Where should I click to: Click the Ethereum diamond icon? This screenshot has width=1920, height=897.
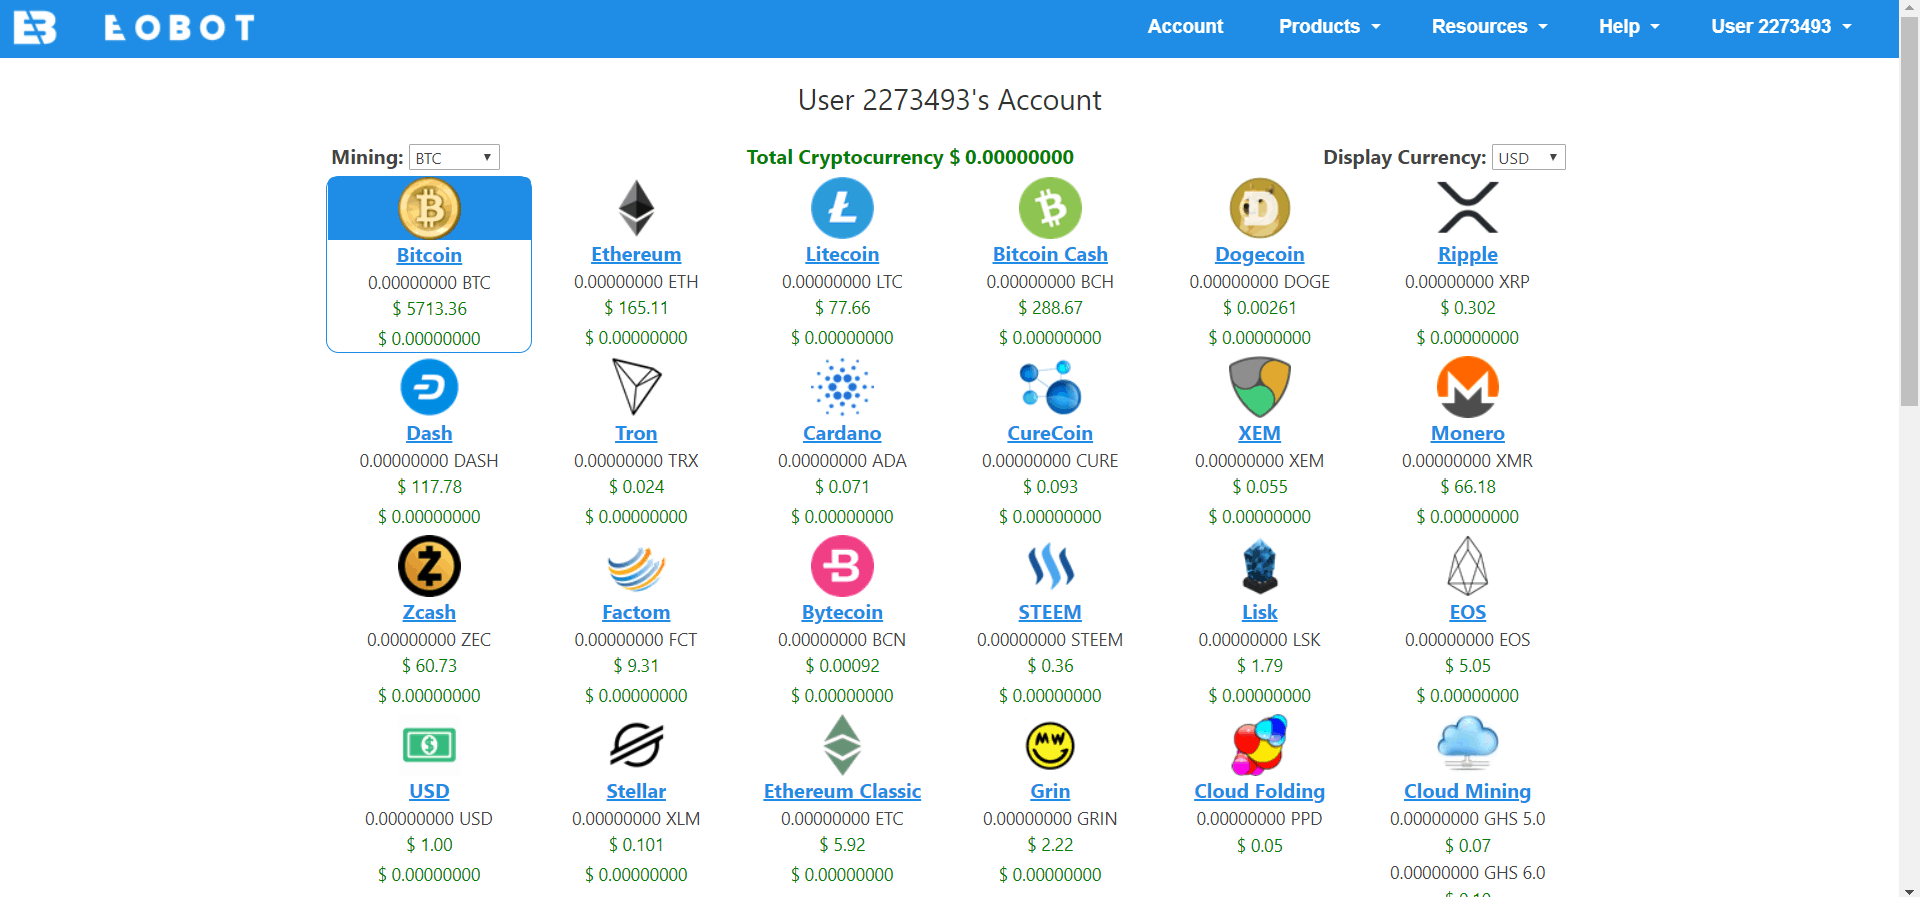click(x=636, y=208)
